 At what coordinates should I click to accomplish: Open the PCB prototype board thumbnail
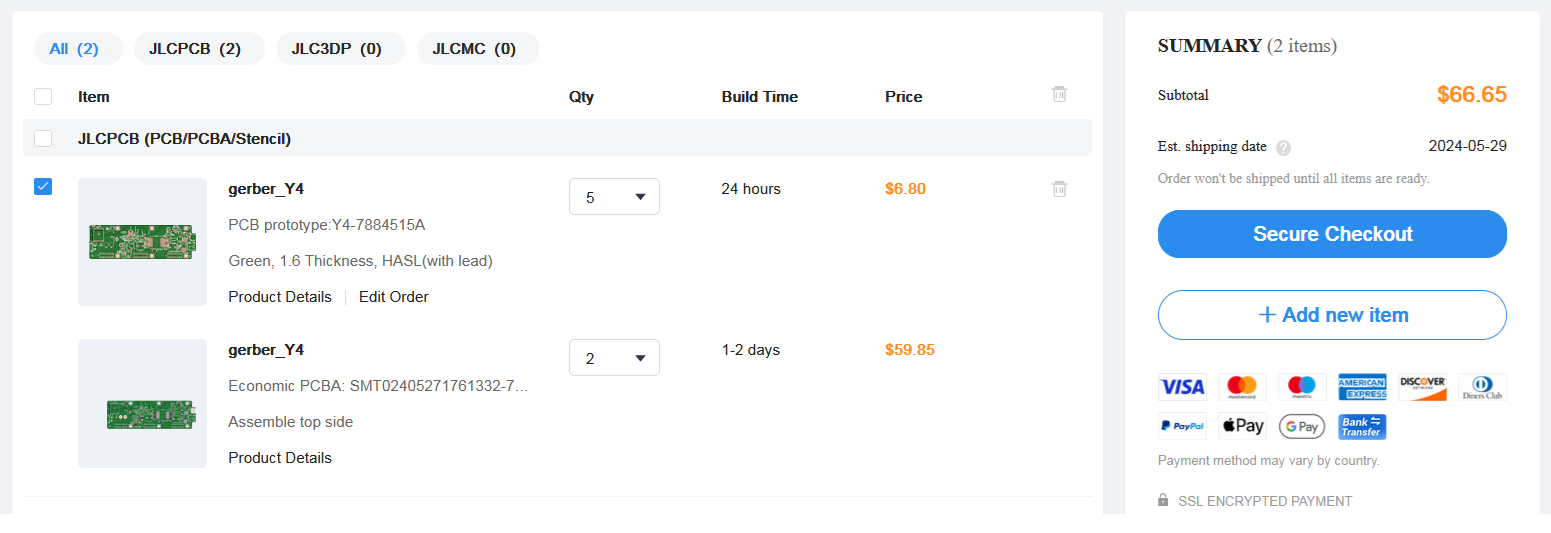click(142, 242)
